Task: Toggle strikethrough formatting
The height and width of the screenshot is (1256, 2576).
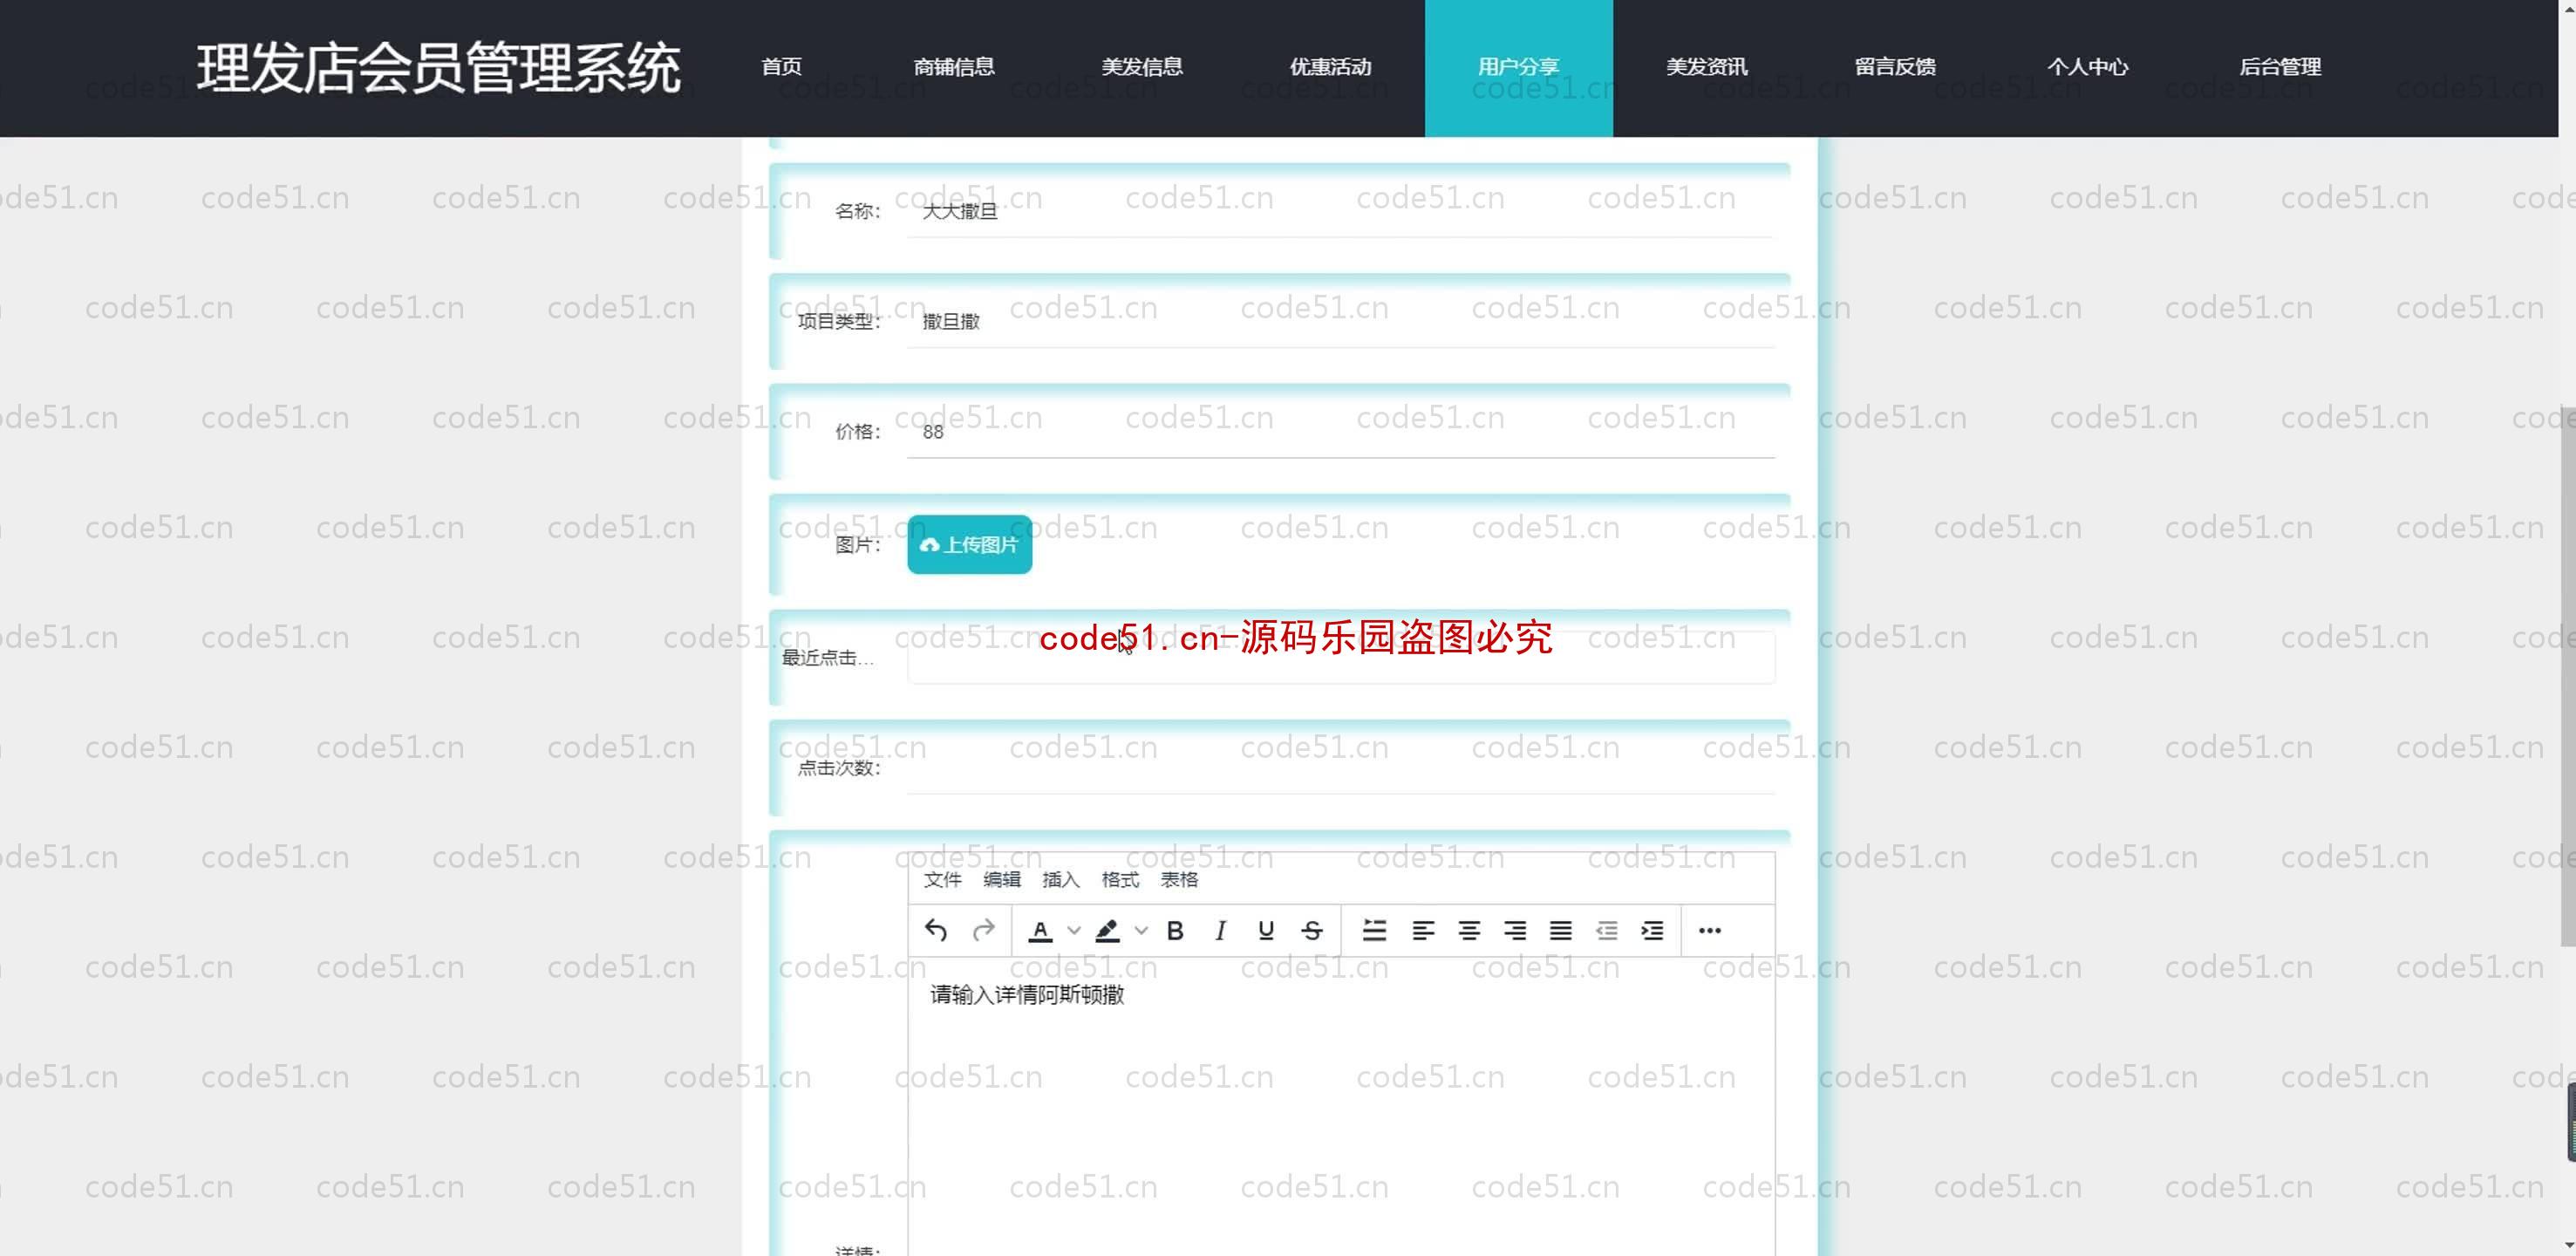Action: [x=1312, y=931]
